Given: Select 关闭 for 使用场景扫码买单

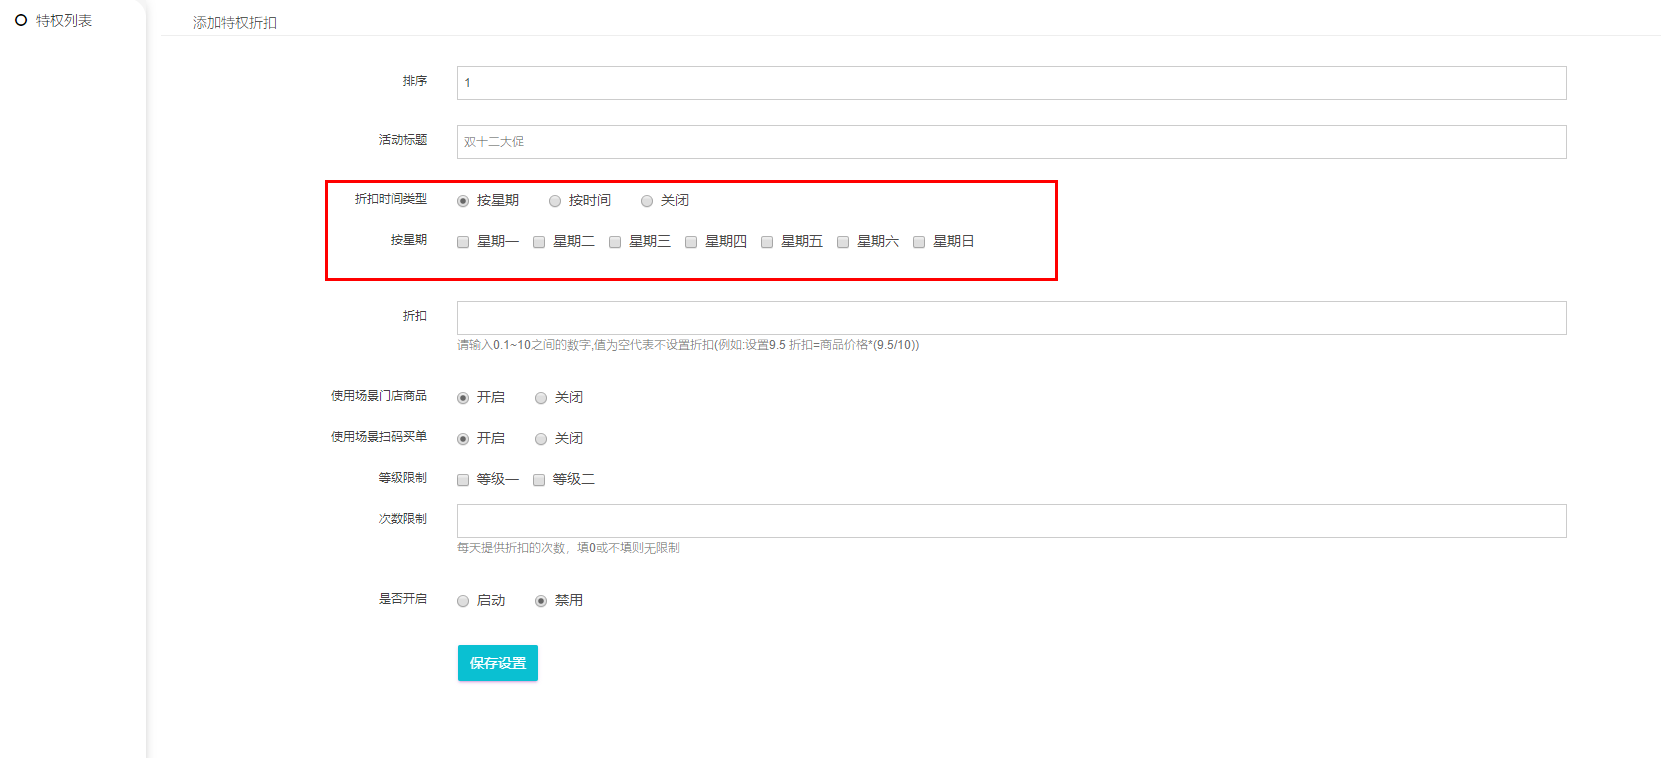Looking at the screenshot, I should (541, 439).
